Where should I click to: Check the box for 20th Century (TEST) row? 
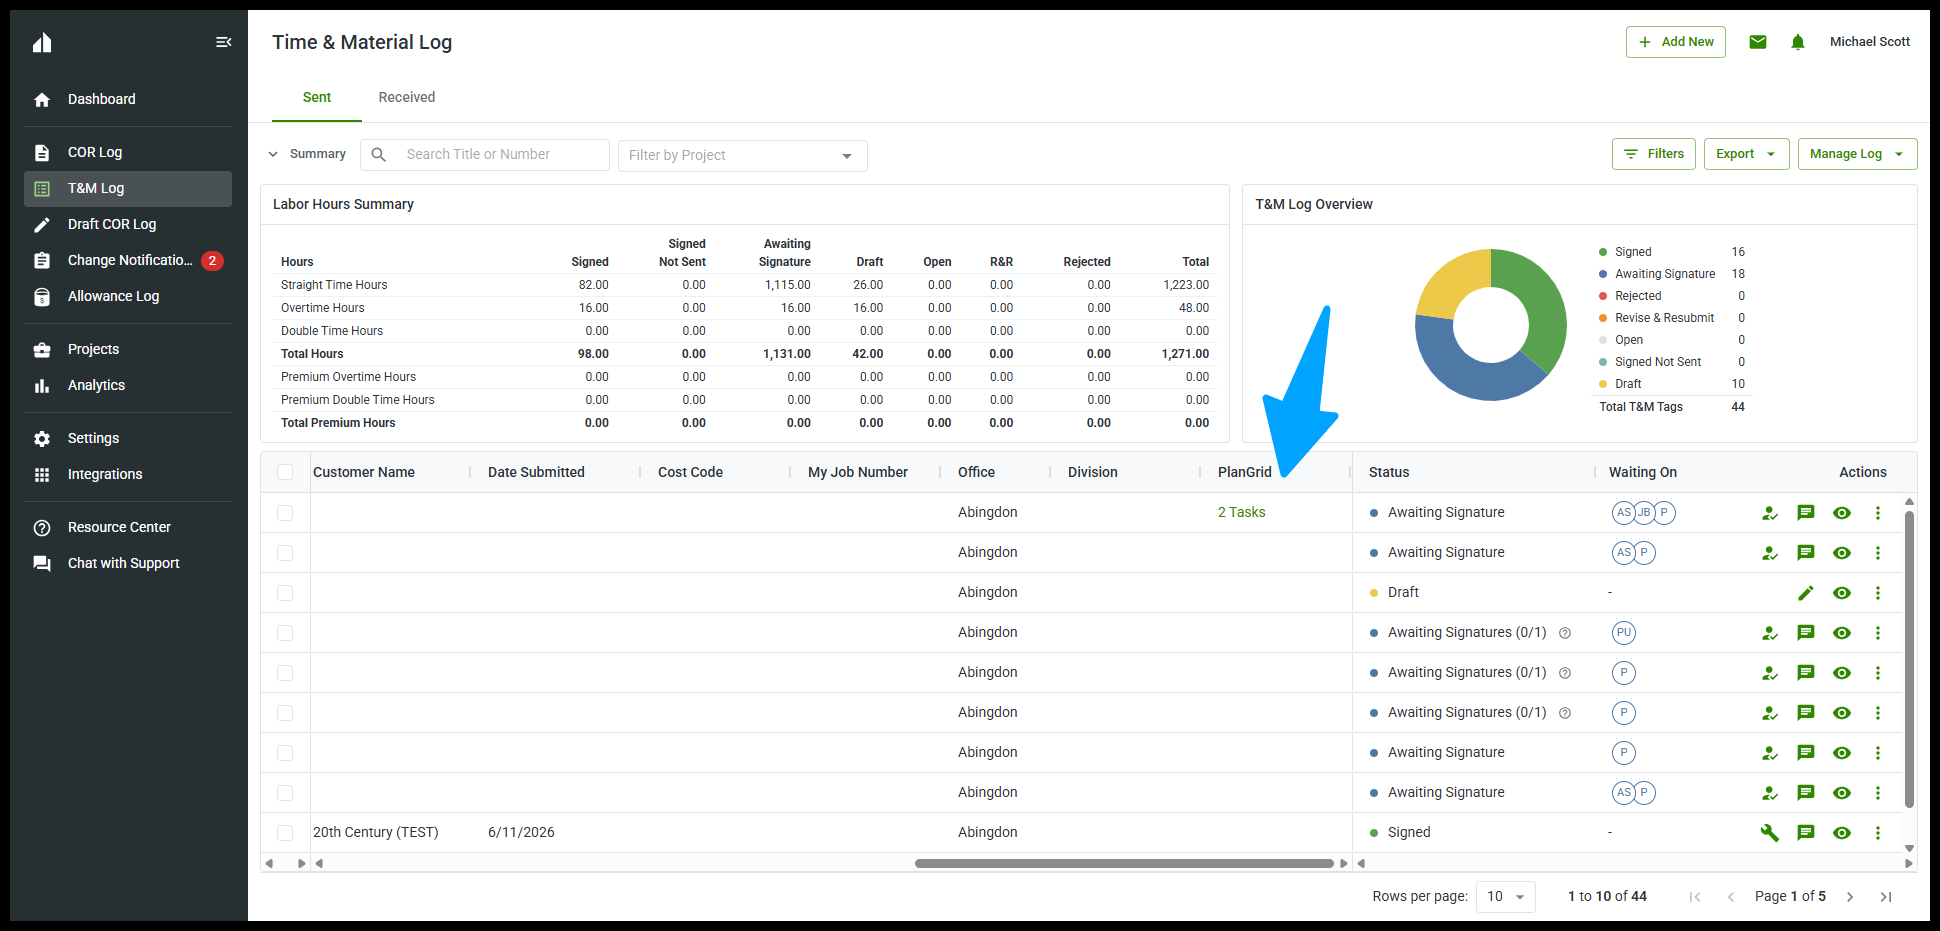pyautogui.click(x=285, y=833)
